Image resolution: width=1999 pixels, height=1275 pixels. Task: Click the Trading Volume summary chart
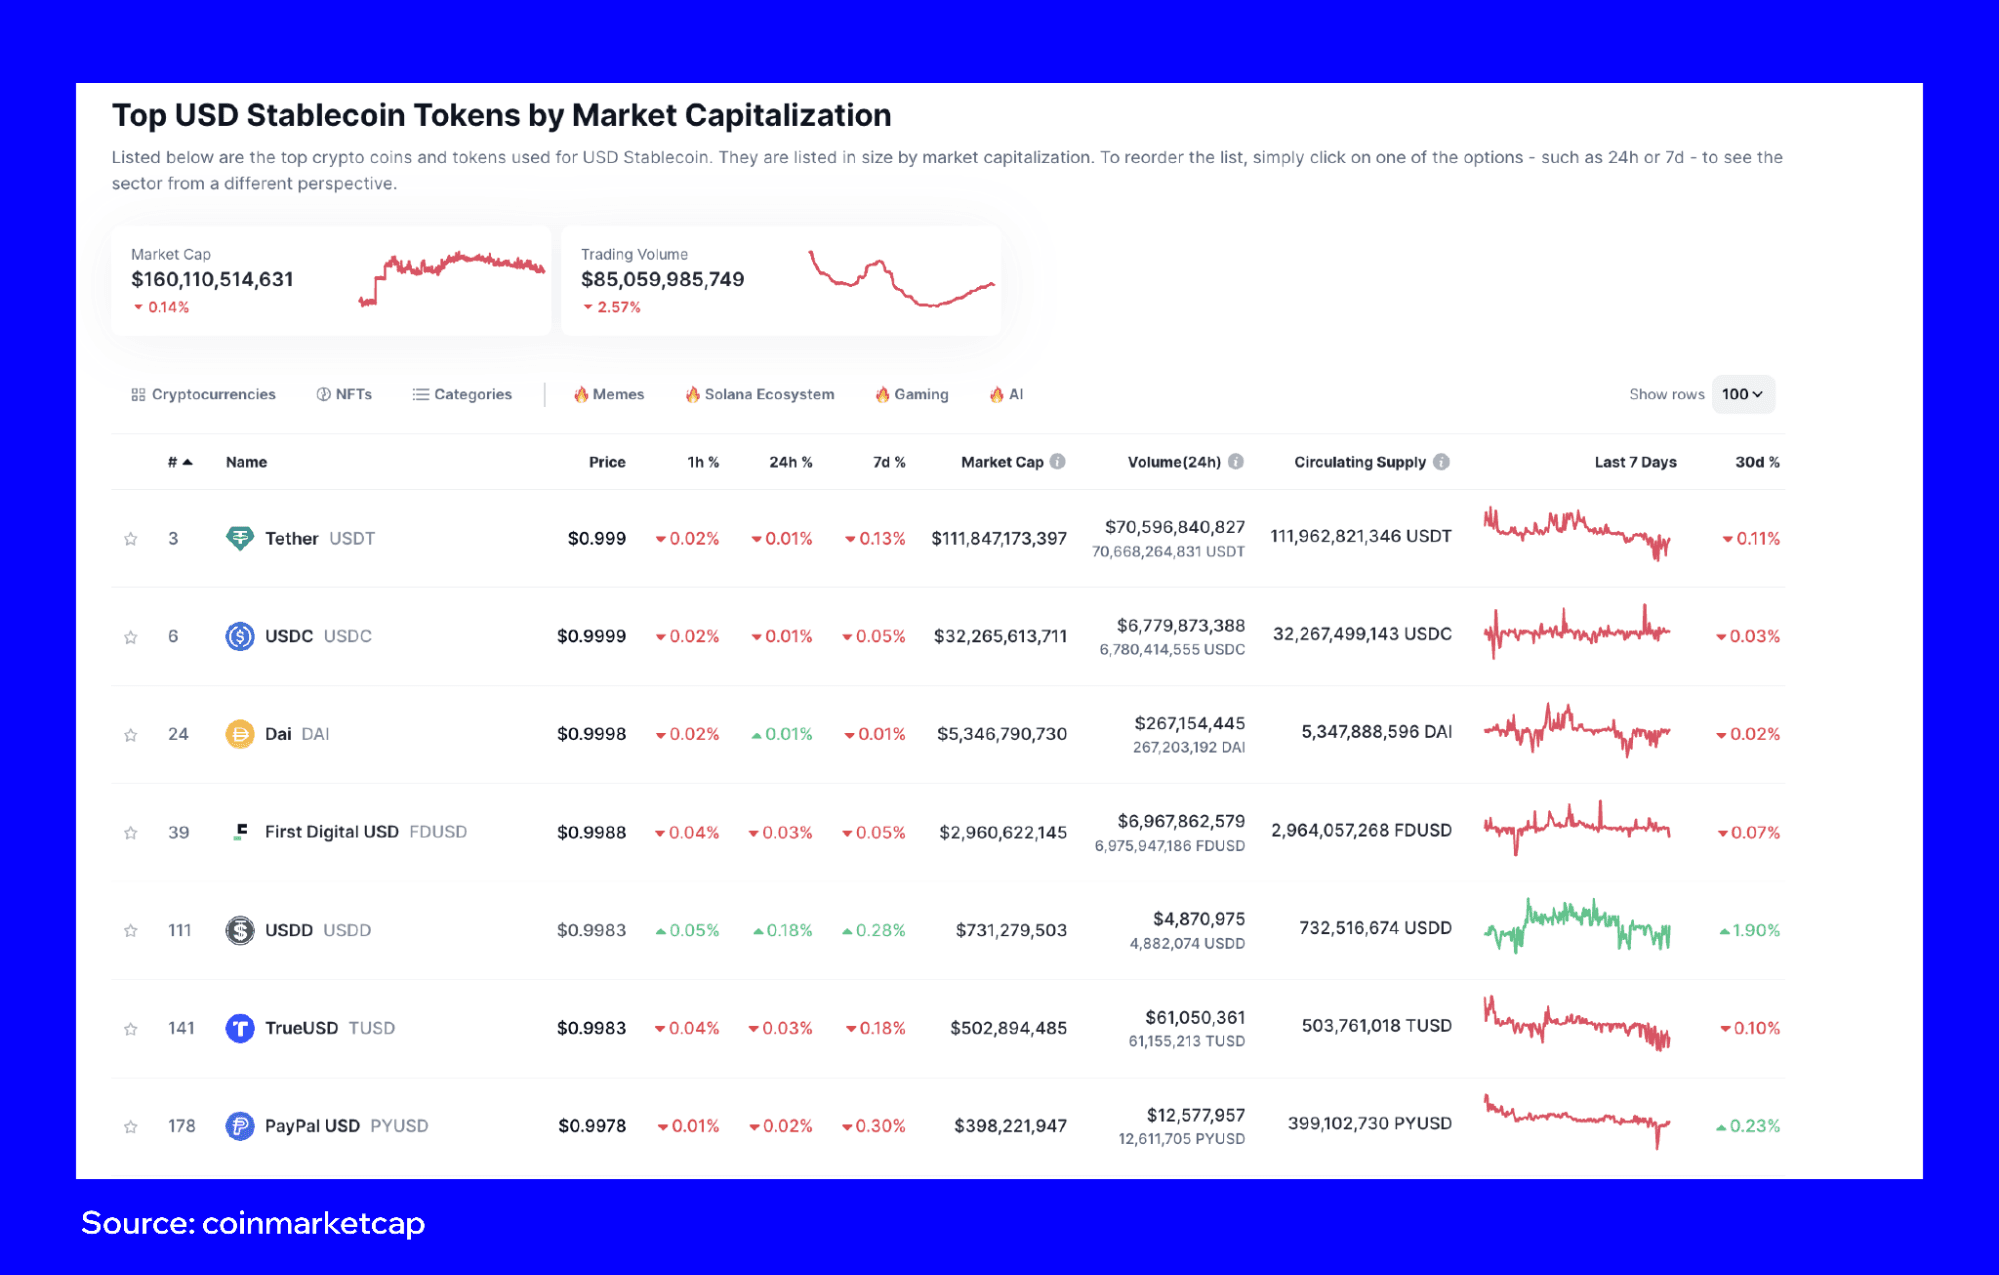[902, 278]
